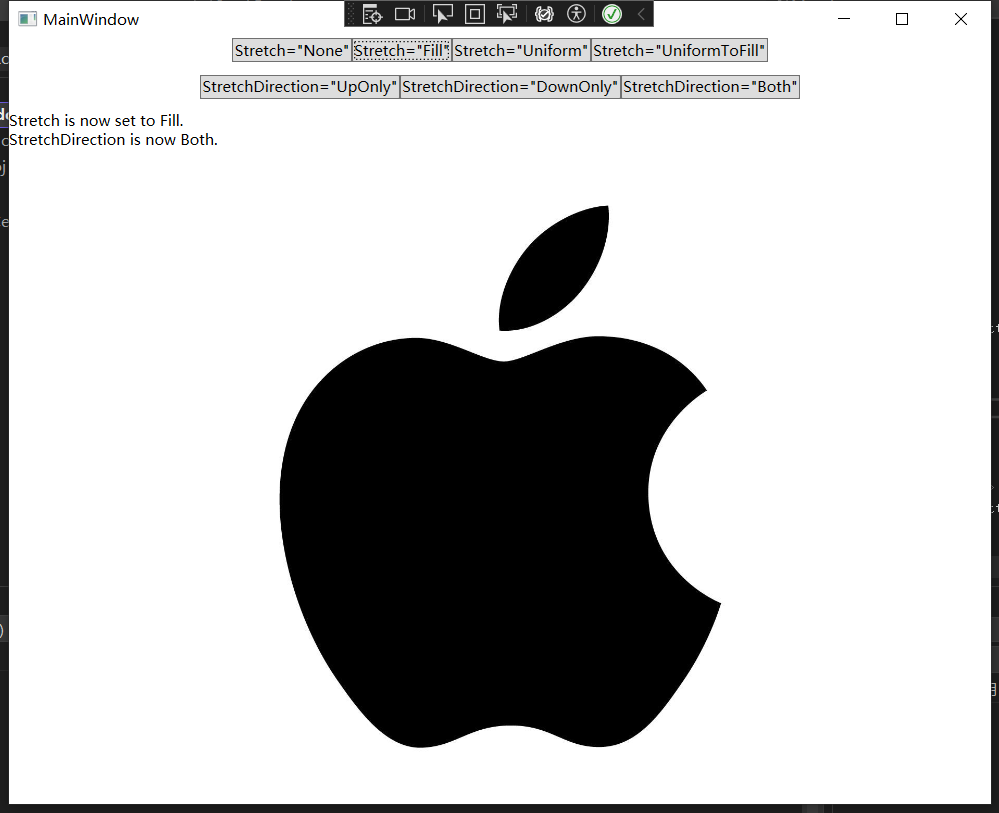Toggle Display Layout Adorners icon
Image resolution: width=999 pixels, height=813 pixels.
[x=475, y=14]
